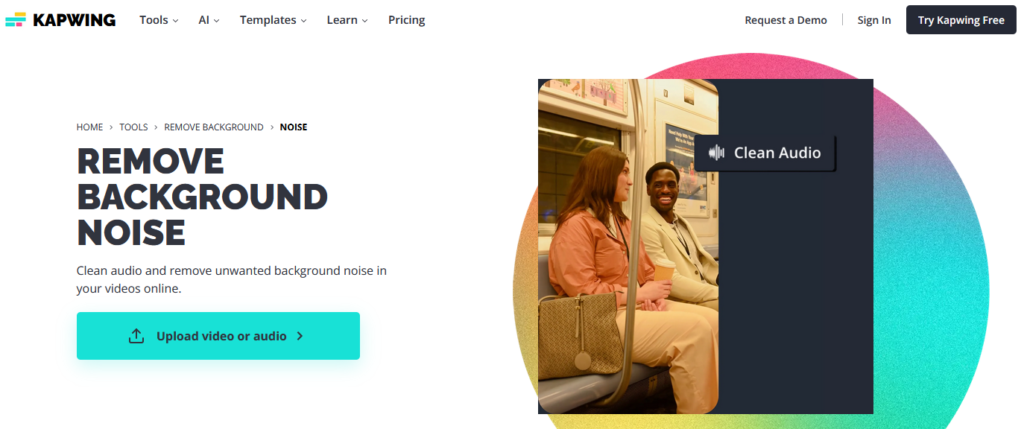Open TOOLS in the breadcrumb

click(133, 127)
